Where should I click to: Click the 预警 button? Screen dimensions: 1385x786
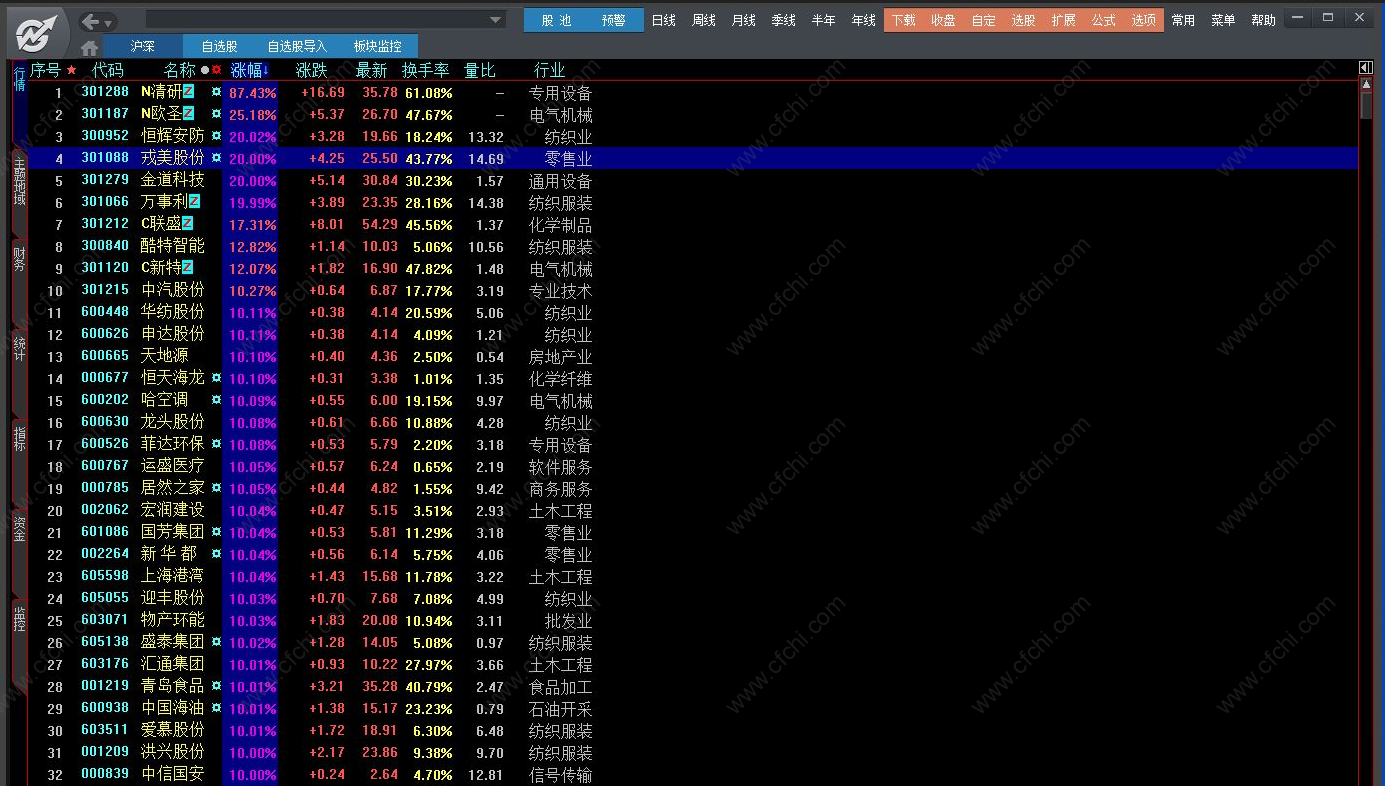(614, 20)
